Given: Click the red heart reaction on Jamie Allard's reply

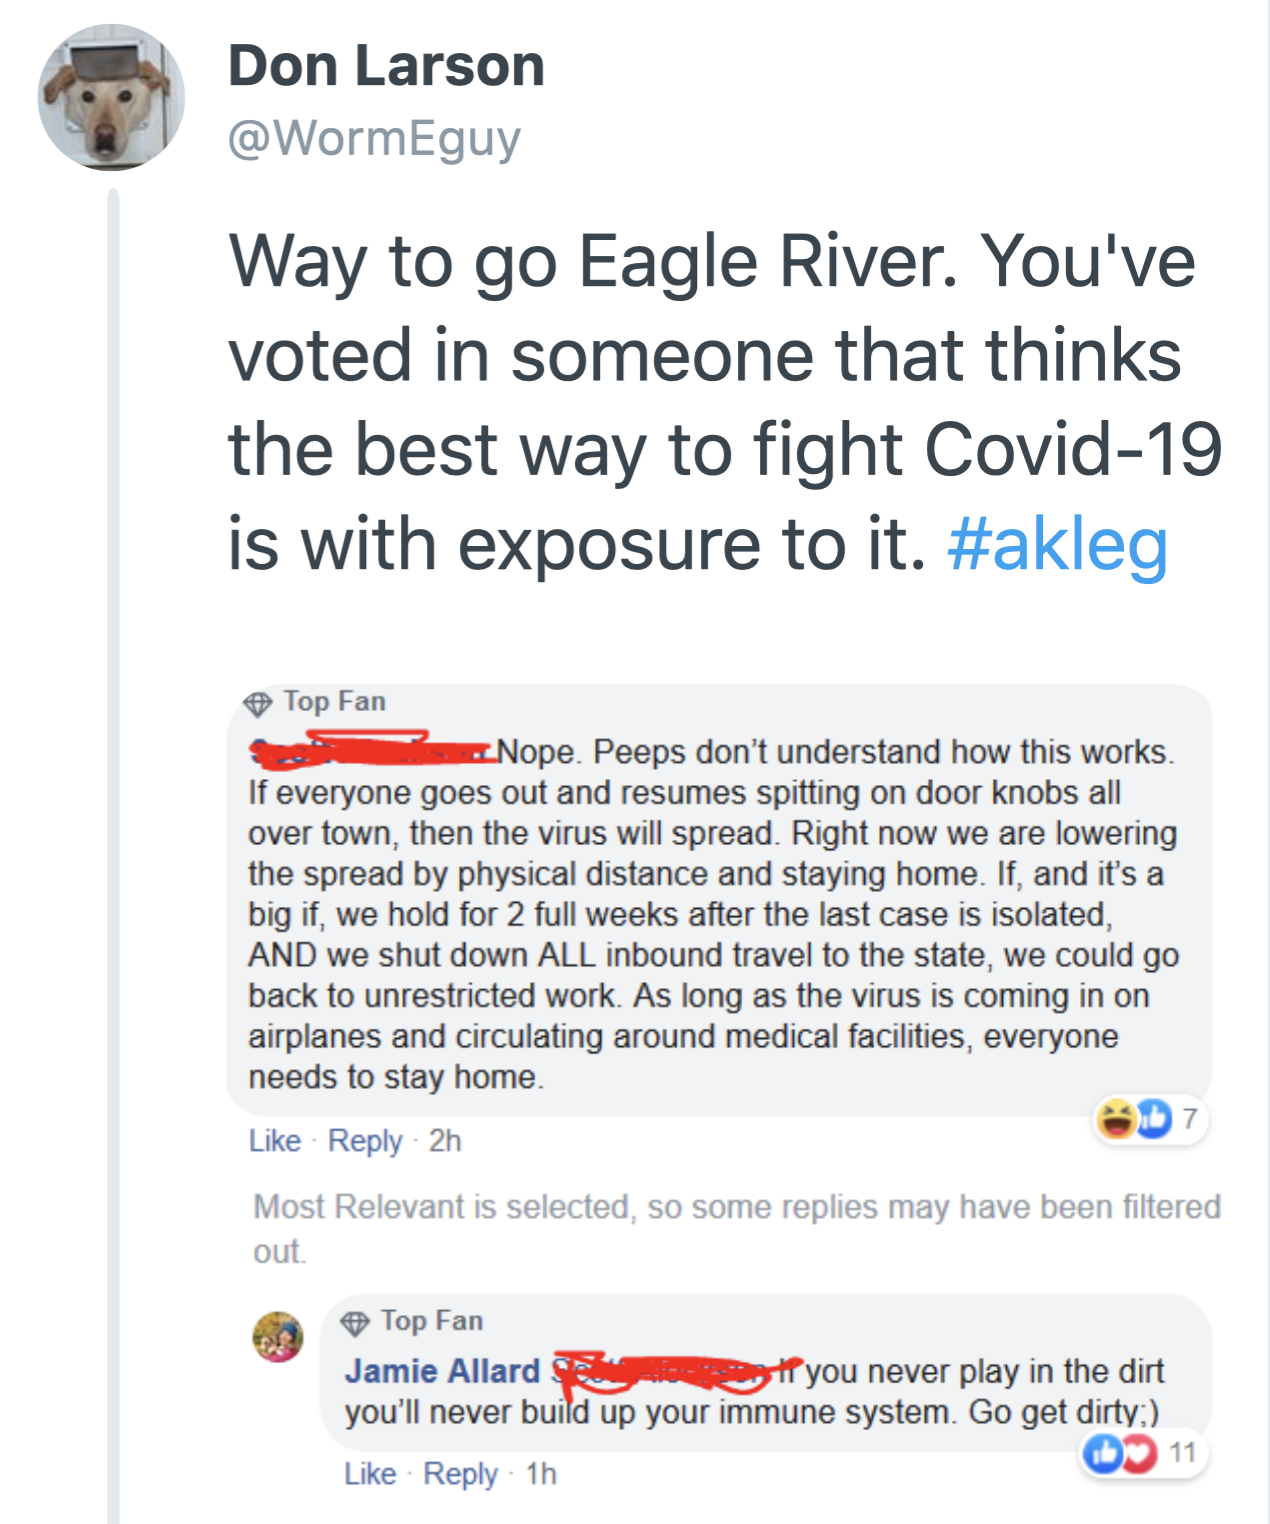Looking at the screenshot, I should pyautogui.click(x=1138, y=1453).
